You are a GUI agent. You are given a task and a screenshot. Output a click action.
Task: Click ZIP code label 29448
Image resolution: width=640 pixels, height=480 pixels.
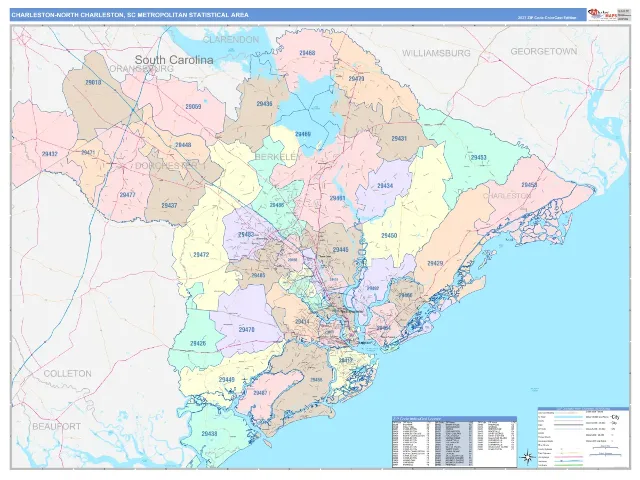coord(183,145)
